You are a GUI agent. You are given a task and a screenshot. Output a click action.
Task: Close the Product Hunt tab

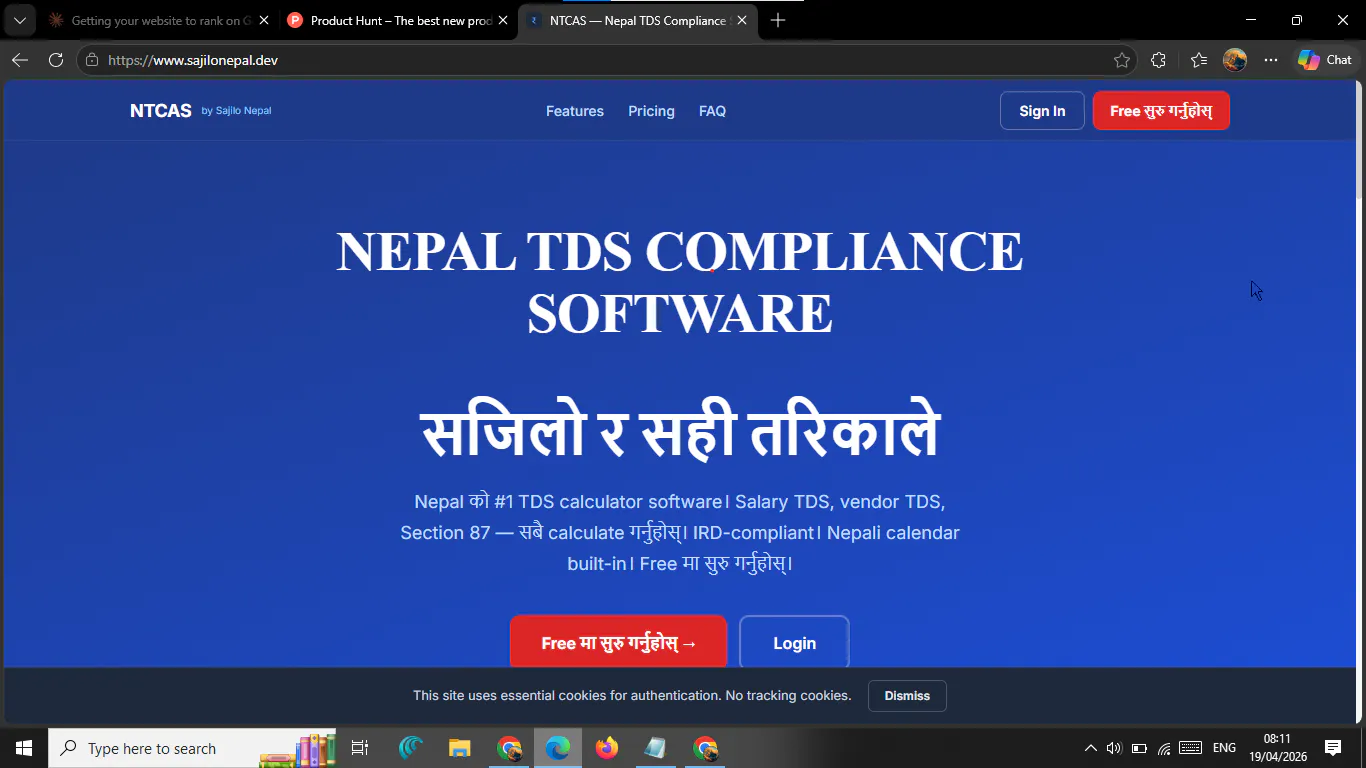(x=503, y=20)
